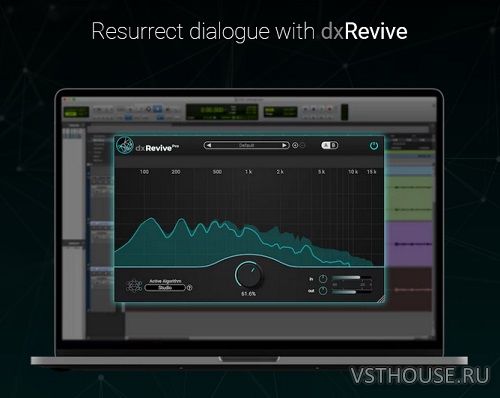Click the main amount knob
Image resolution: width=500 pixels, height=398 pixels.
click(248, 275)
